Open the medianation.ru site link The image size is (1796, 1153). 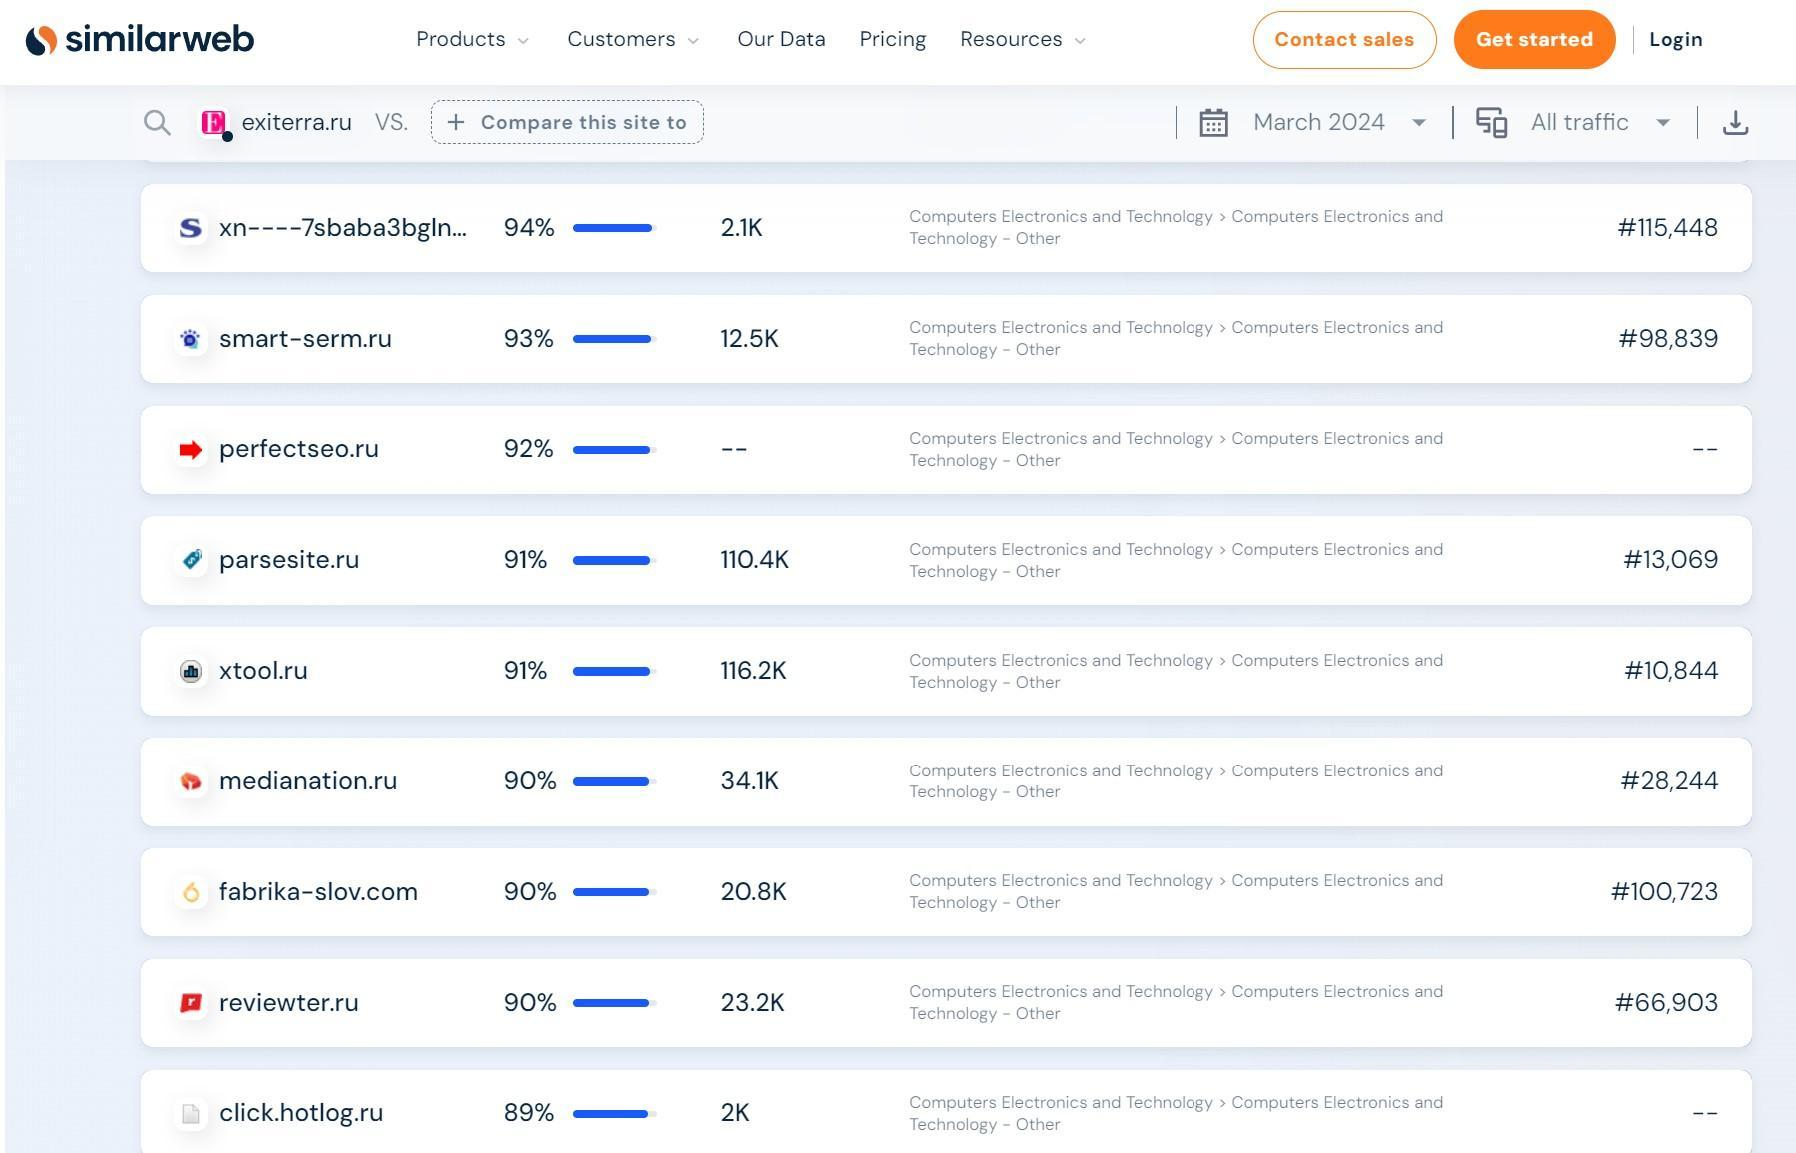(308, 781)
